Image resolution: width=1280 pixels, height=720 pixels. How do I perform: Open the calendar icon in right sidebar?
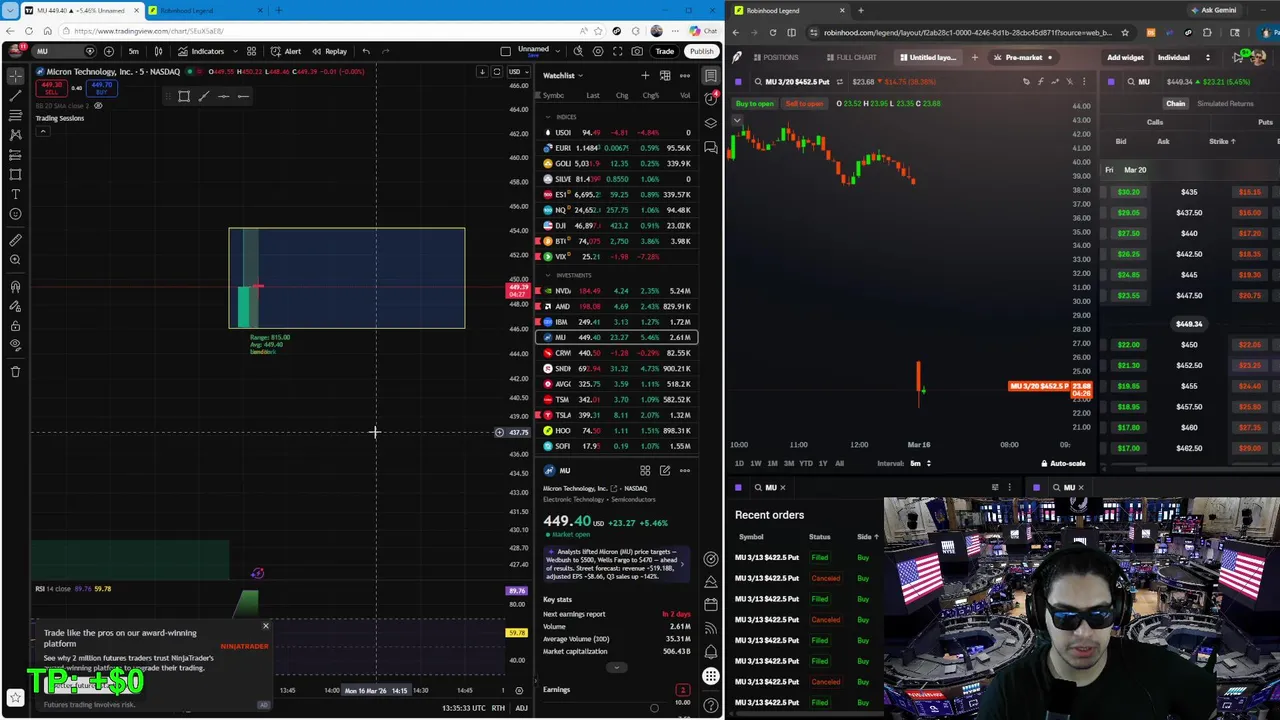[x=710, y=605]
